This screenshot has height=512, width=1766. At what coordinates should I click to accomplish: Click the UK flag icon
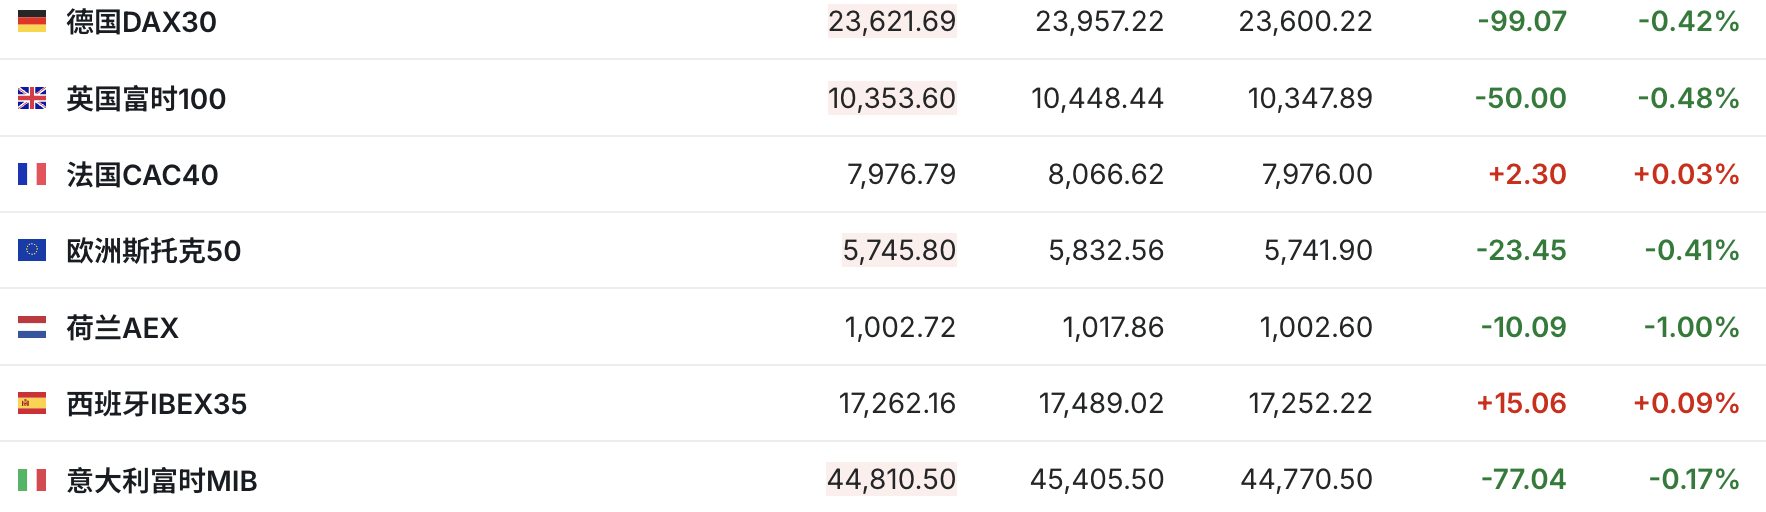pos(32,98)
